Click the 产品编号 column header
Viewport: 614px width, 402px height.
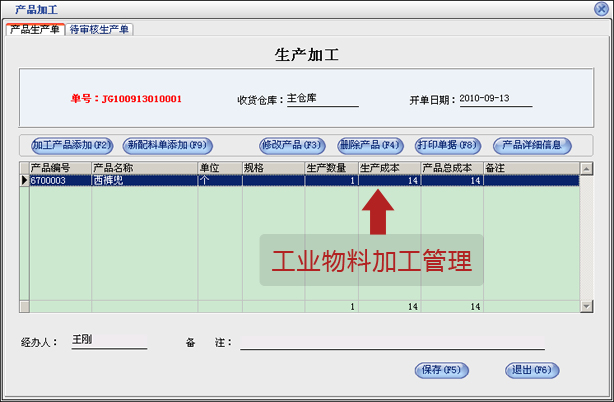coord(59,168)
